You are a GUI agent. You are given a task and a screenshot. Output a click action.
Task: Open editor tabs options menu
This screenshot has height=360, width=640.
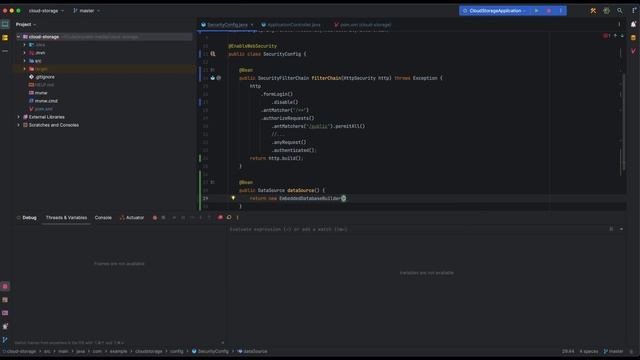click(x=619, y=24)
